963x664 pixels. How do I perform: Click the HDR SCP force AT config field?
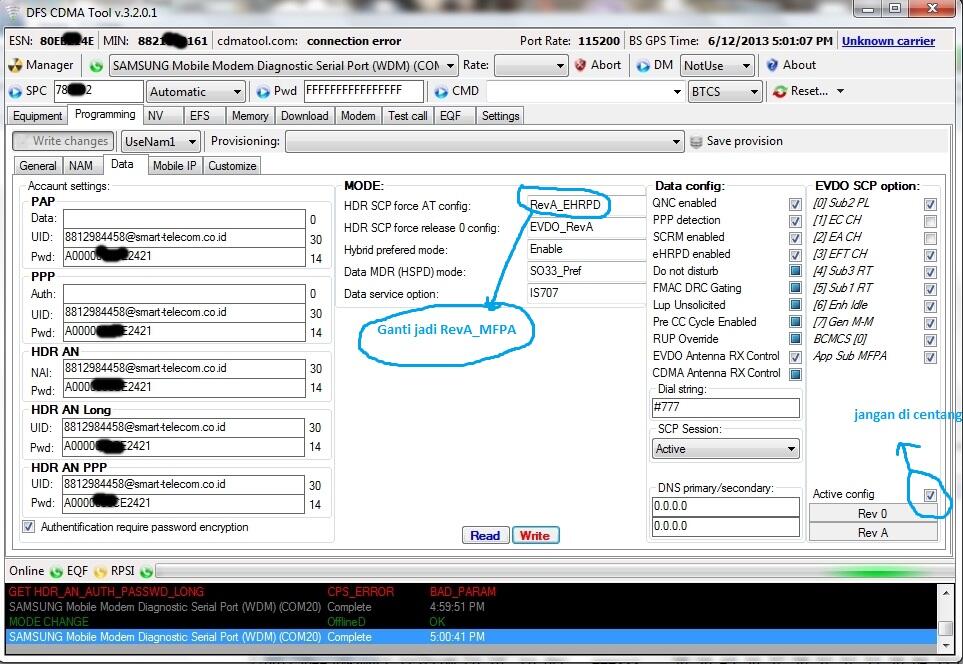pos(587,205)
